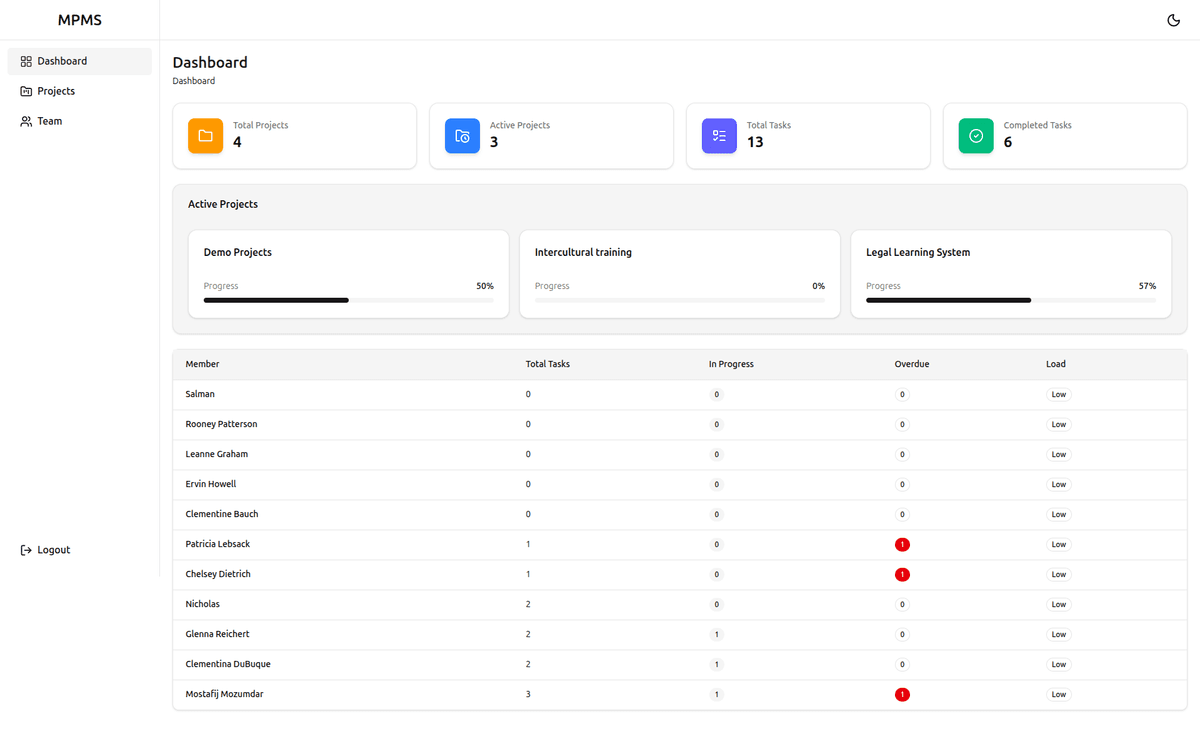Click Mostafij Mozumdar's in-progress count badge
This screenshot has height=738, width=1200.
click(716, 695)
